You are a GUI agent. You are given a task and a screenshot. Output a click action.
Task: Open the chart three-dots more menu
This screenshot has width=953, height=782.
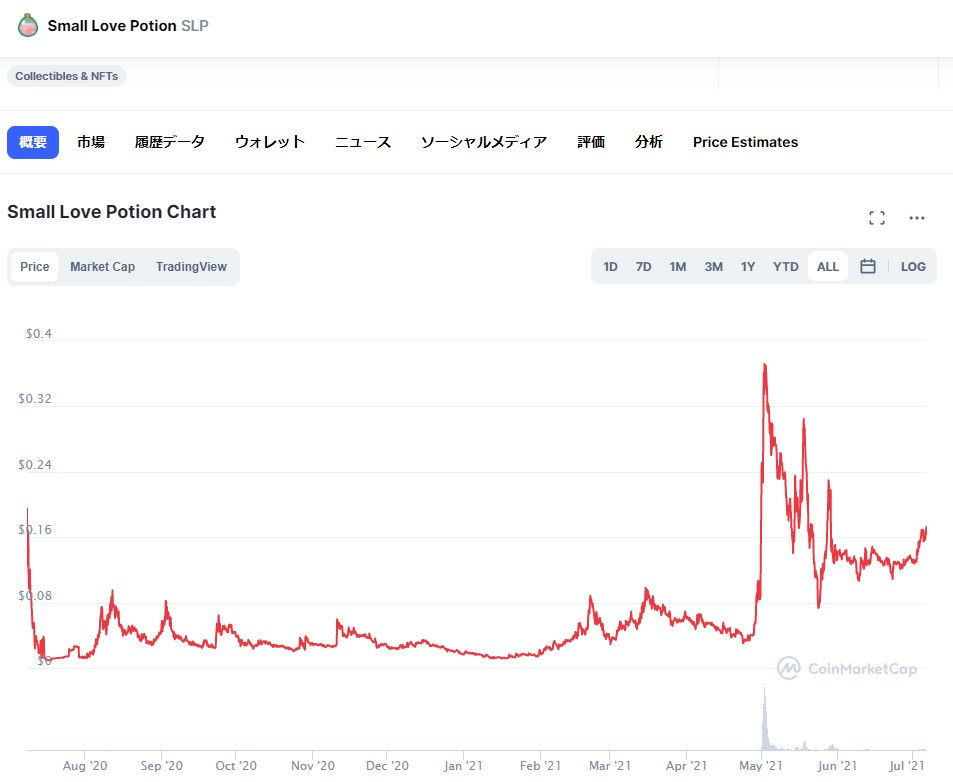tap(917, 218)
